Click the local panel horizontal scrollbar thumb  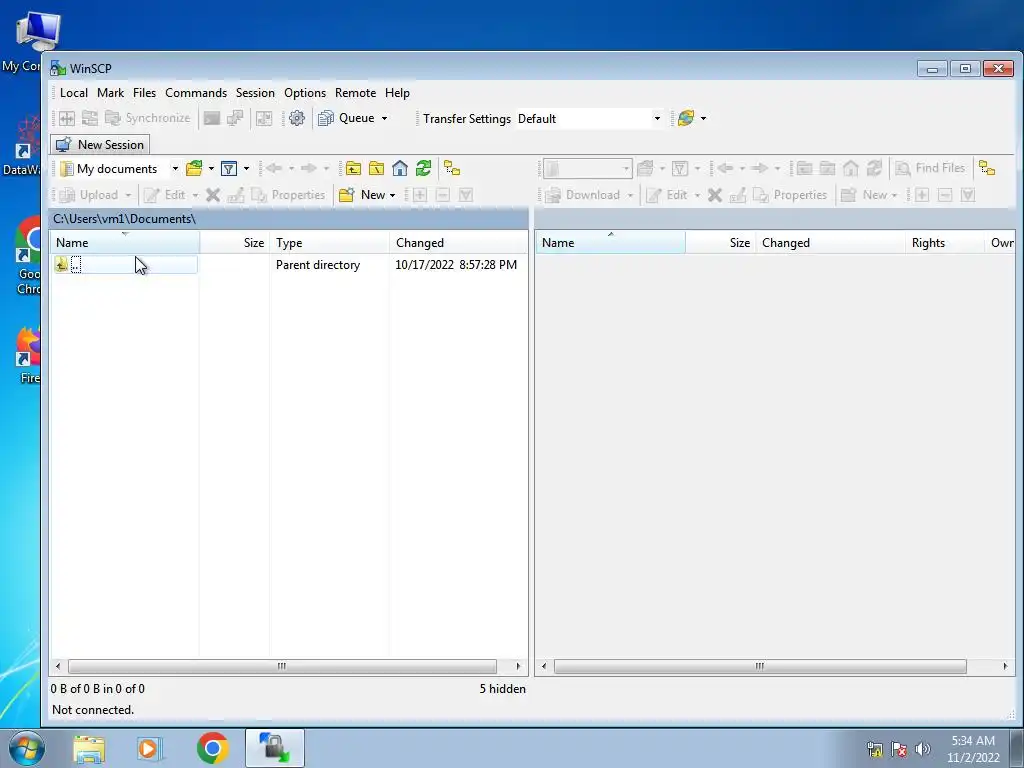(282, 666)
